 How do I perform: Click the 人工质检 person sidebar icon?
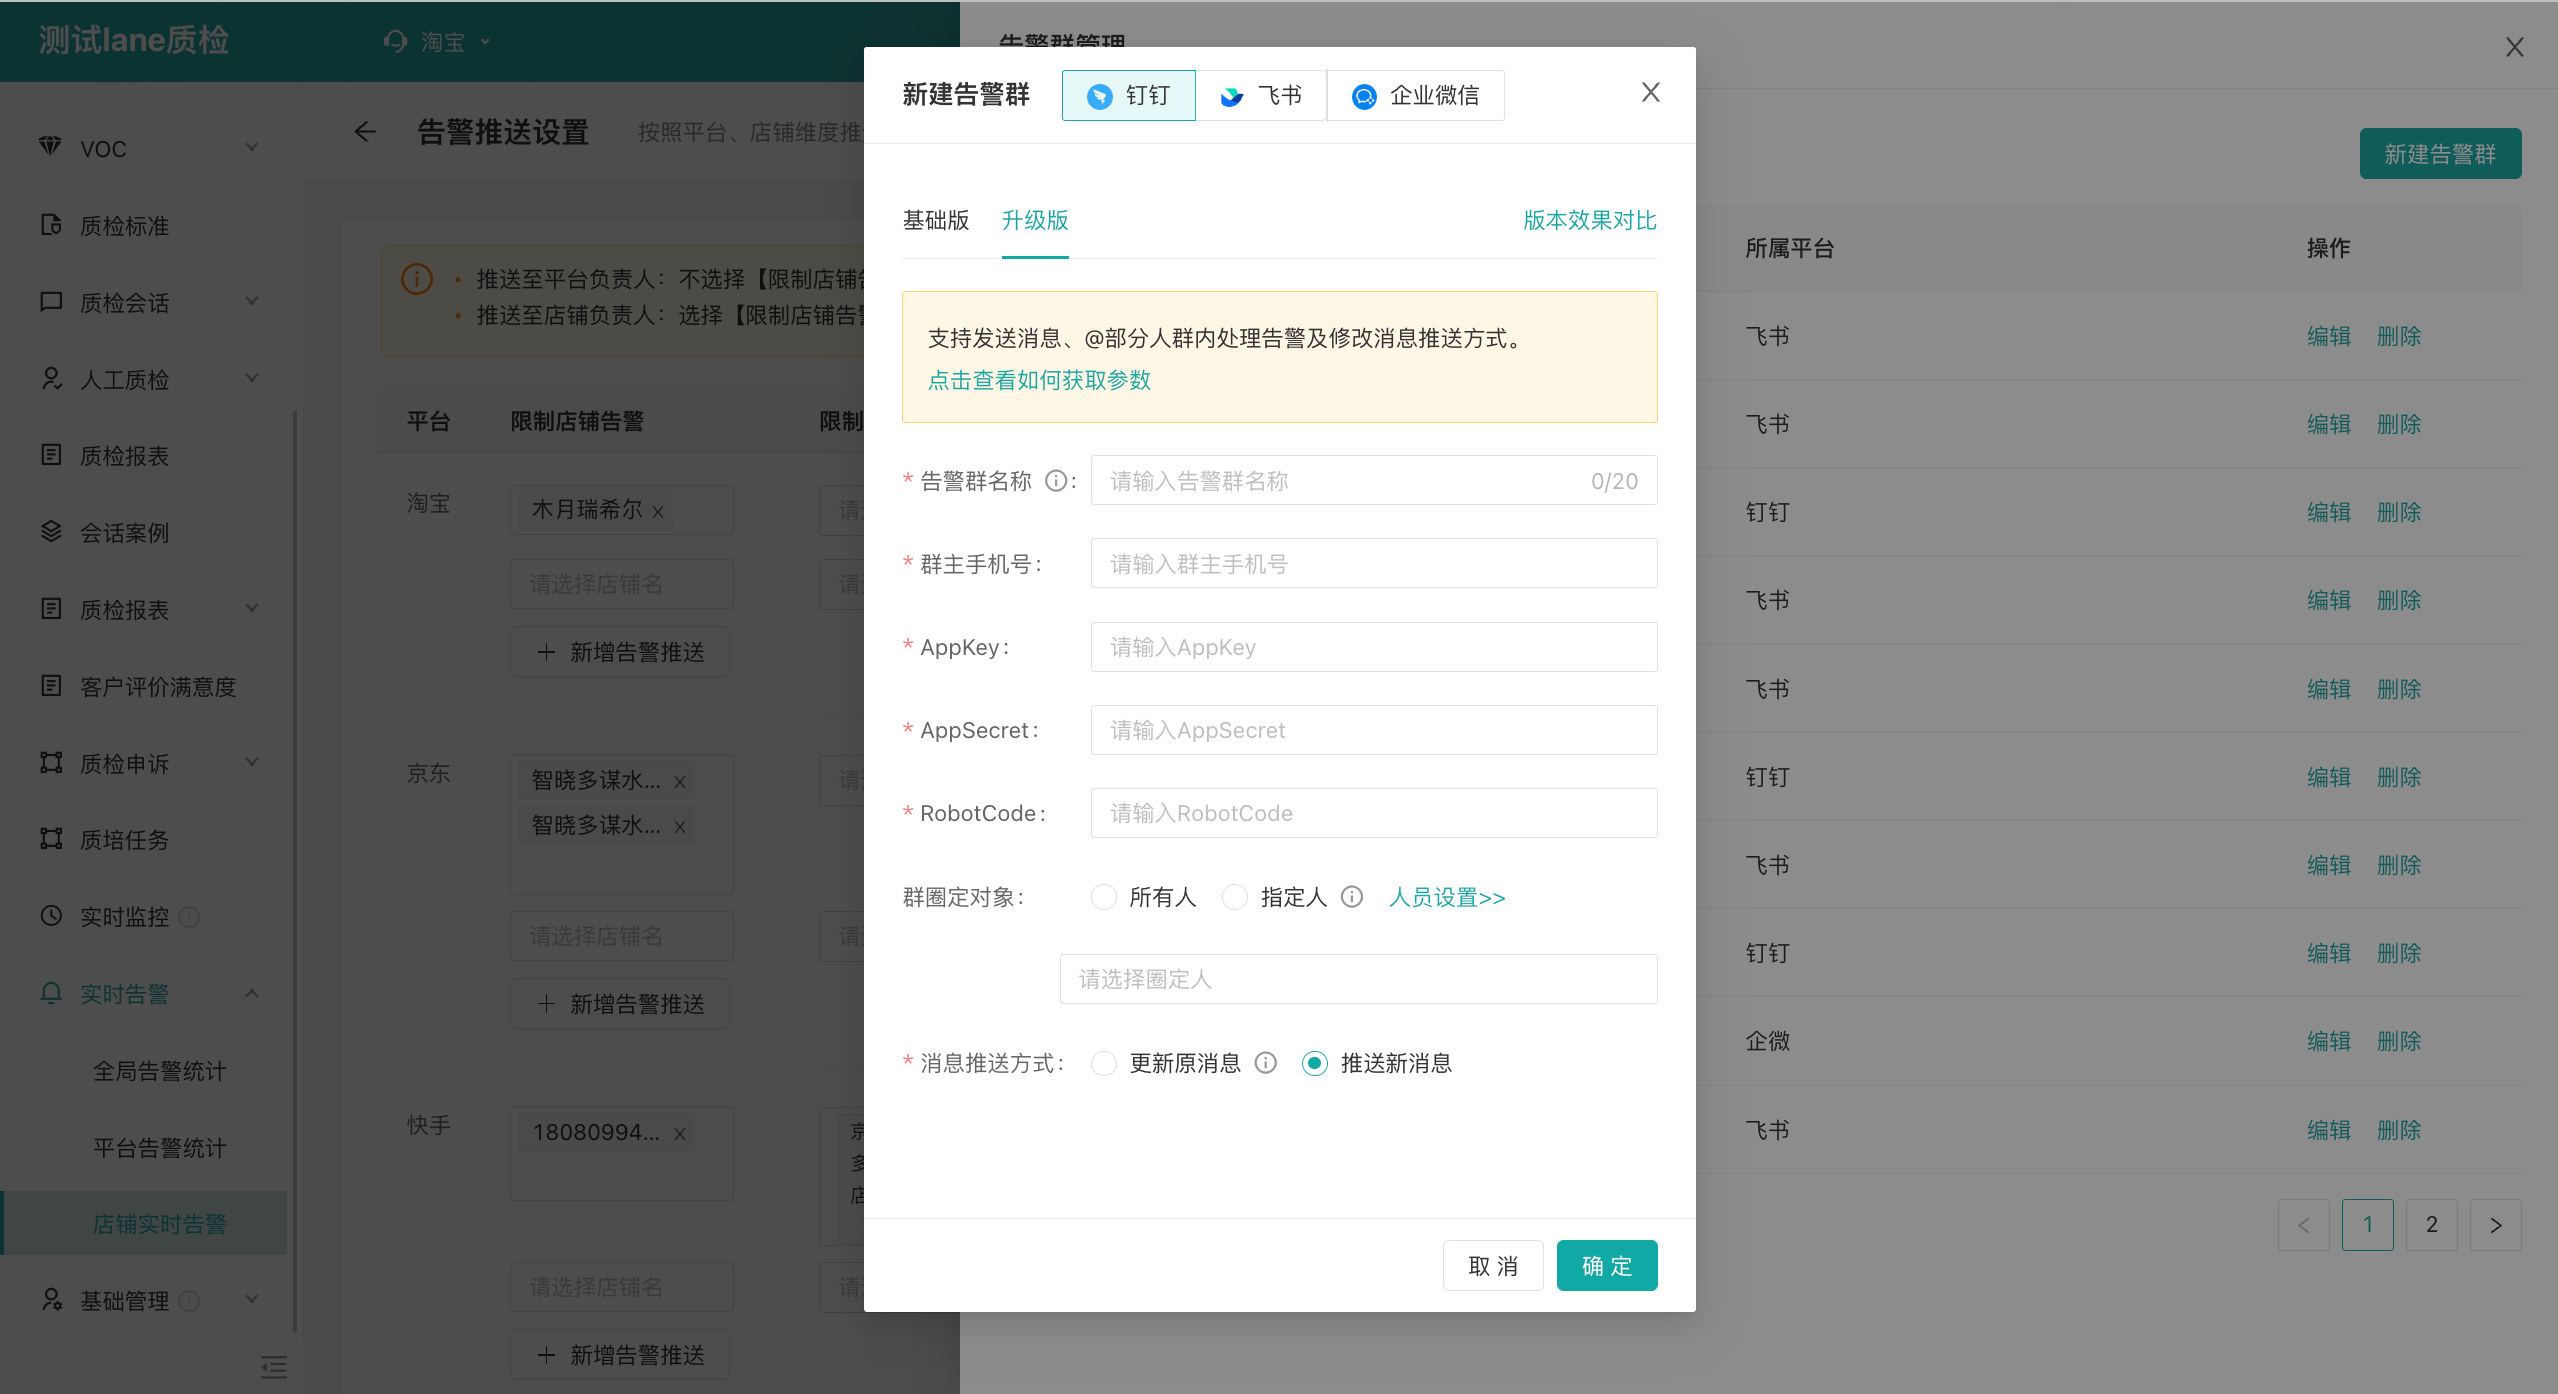51,379
